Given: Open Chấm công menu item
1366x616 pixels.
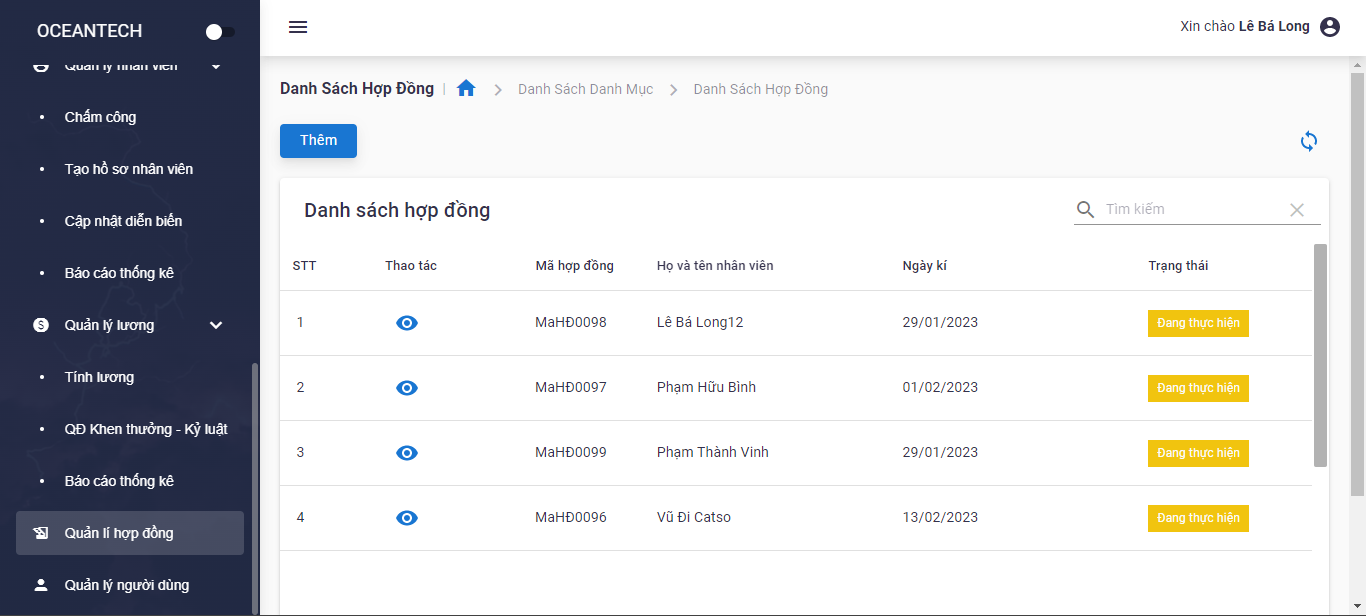Looking at the screenshot, I should (100, 117).
